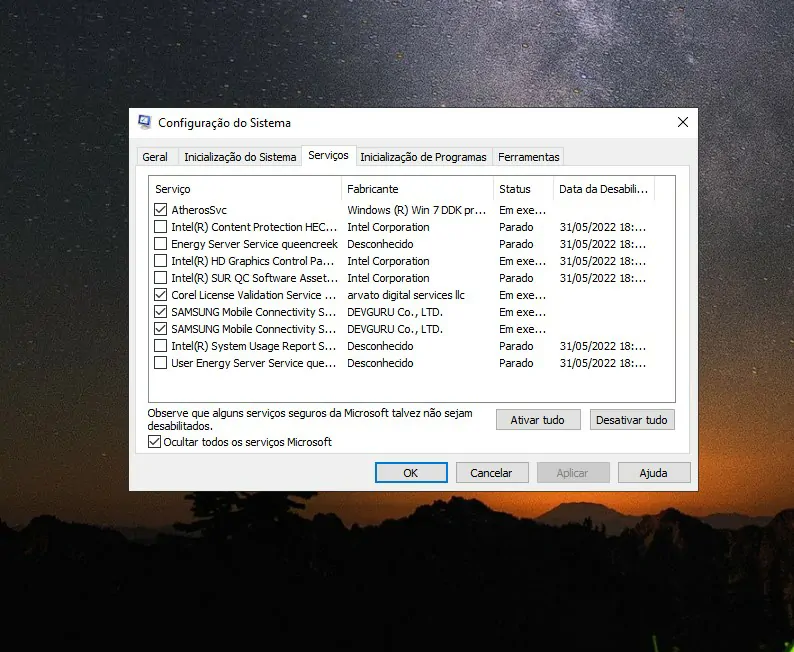This screenshot has height=652, width=794.
Task: Close the Configuração do Sistema dialog
Action: 683,122
